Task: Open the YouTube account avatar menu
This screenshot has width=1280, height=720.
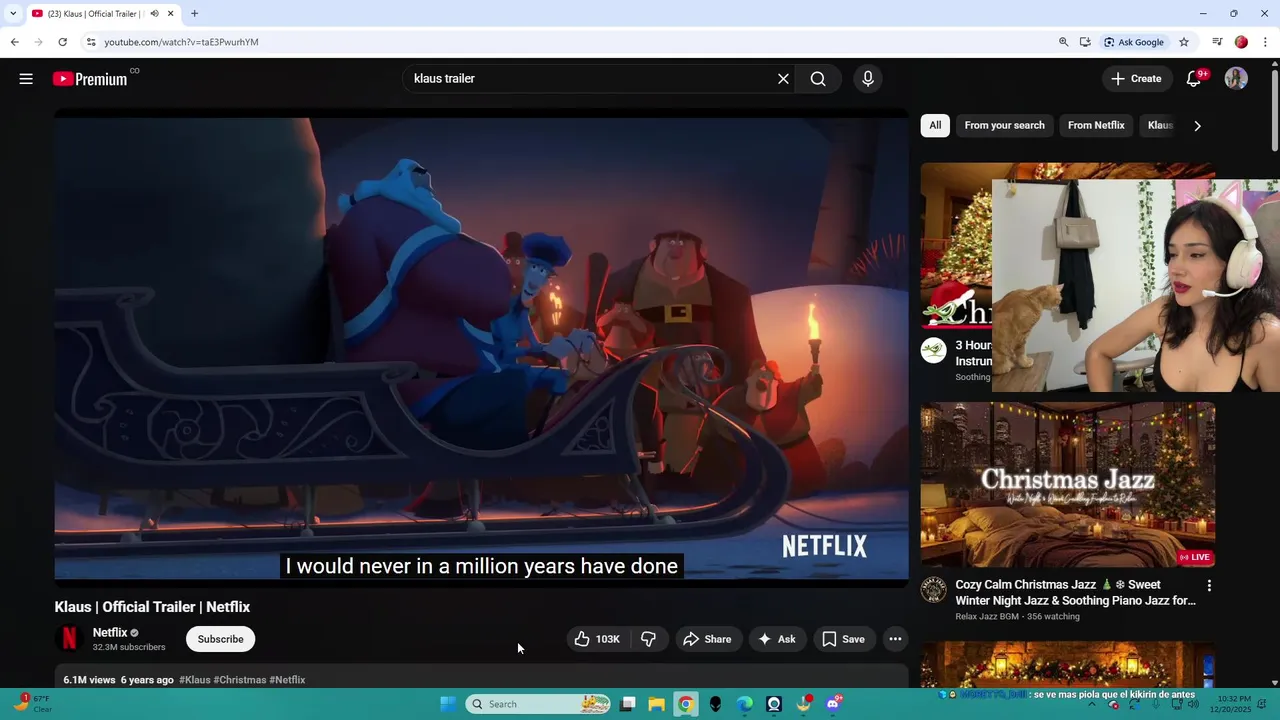Action: click(1236, 79)
